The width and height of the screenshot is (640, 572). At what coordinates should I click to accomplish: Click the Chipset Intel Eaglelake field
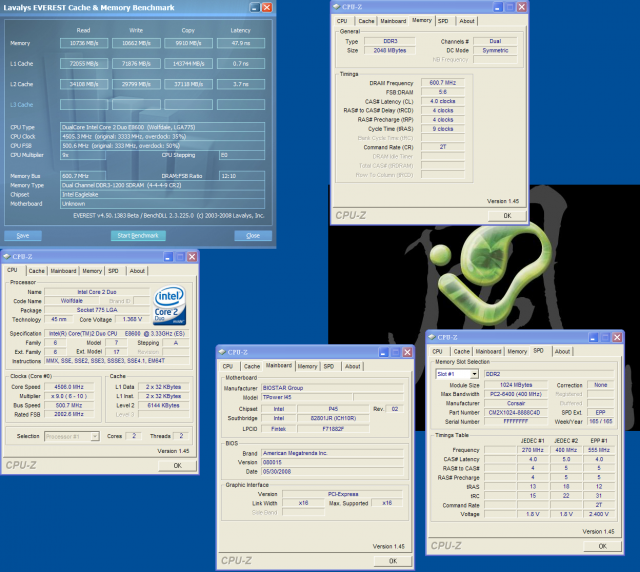[x=162, y=195]
